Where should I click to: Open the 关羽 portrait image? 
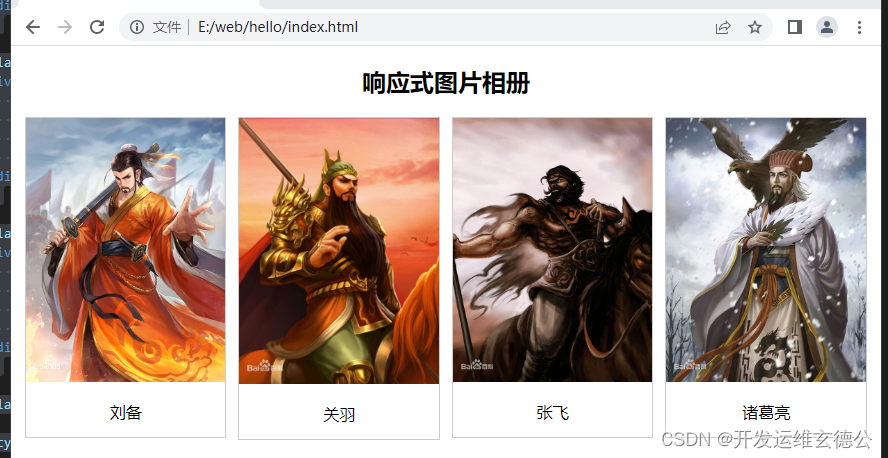tap(339, 251)
